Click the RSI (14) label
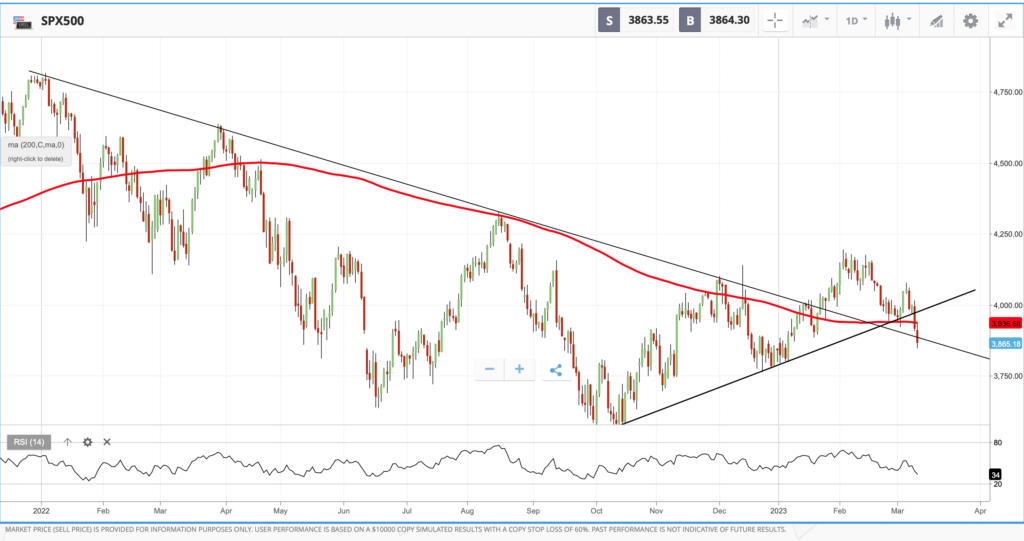 pos(28,441)
